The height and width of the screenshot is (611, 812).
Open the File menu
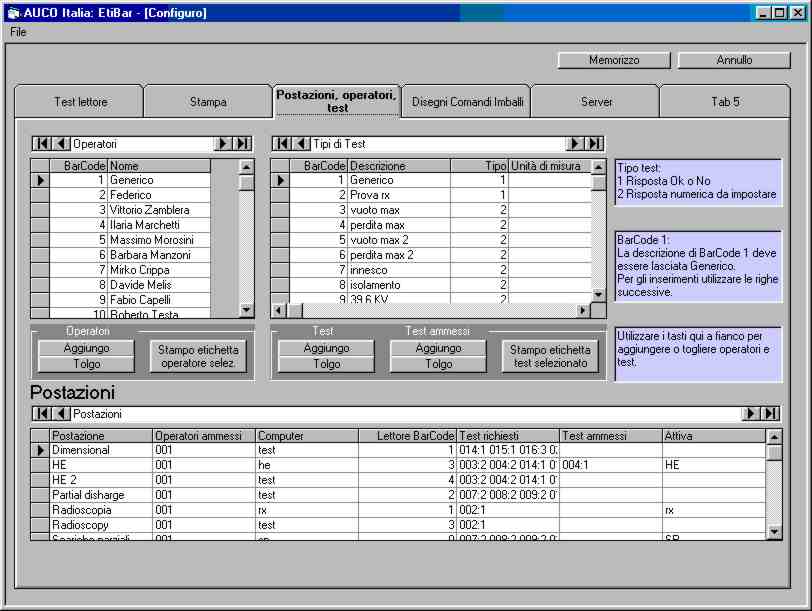(18, 32)
